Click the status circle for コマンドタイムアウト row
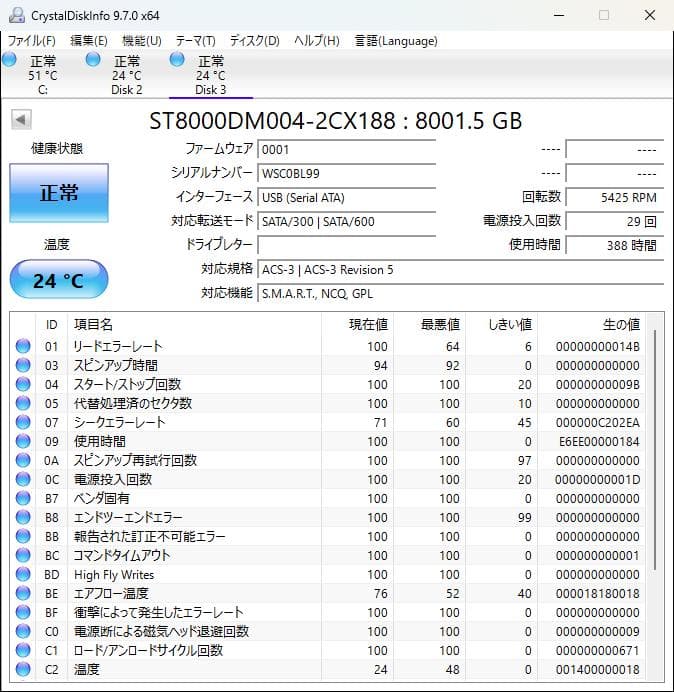674x692 pixels. pyautogui.click(x=23, y=555)
